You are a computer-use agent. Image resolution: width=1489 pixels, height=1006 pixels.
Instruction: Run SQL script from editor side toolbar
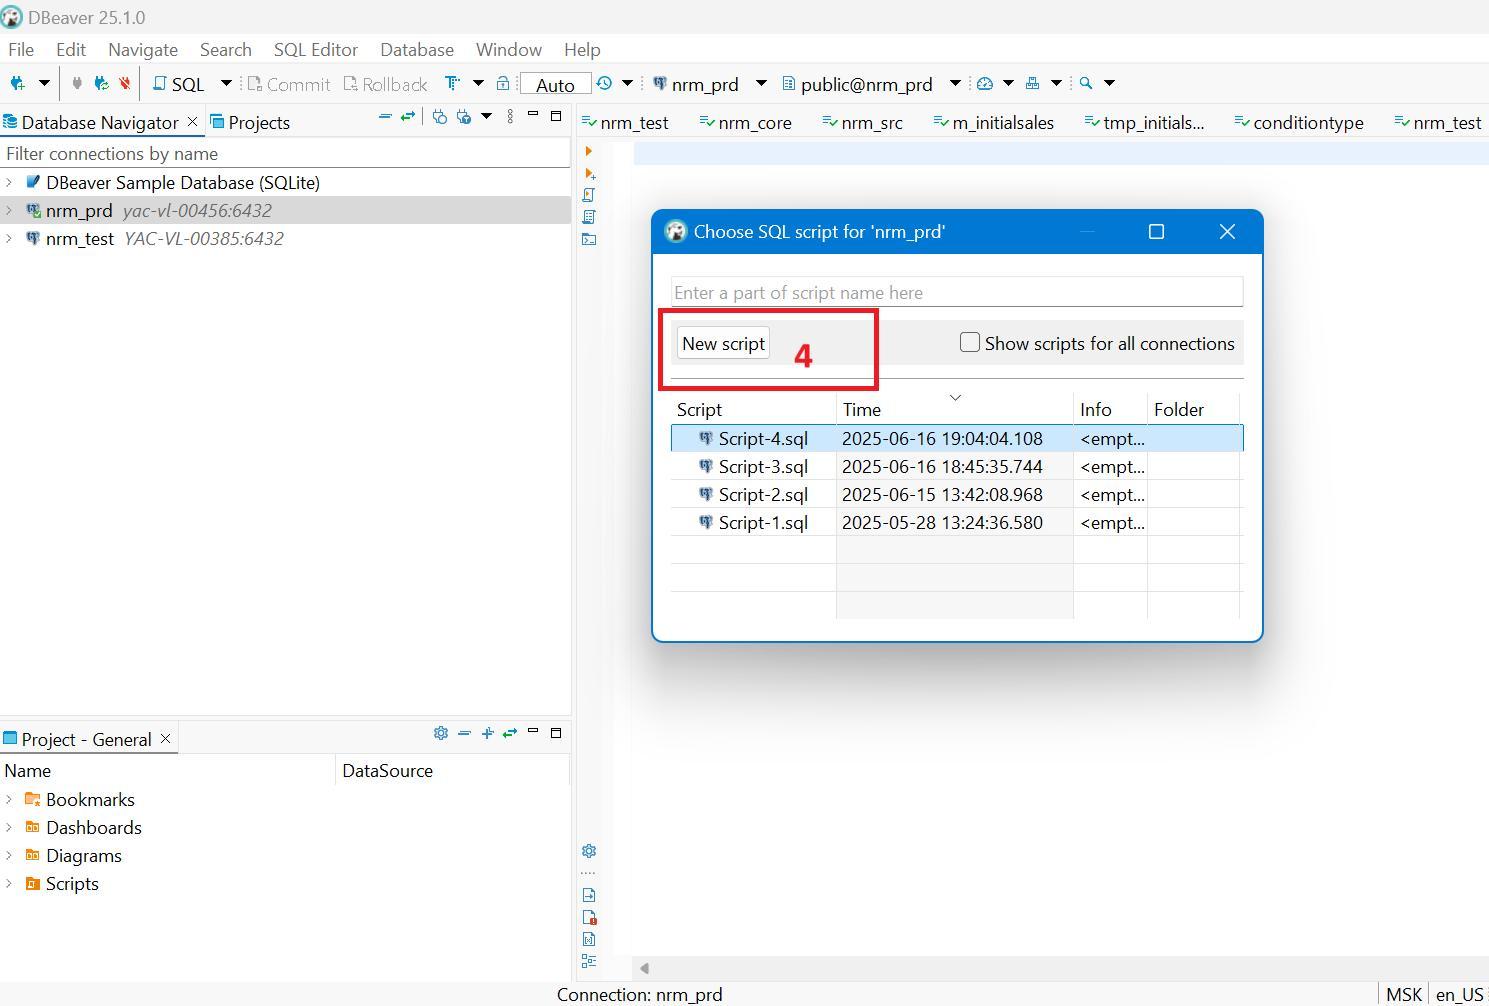589,195
